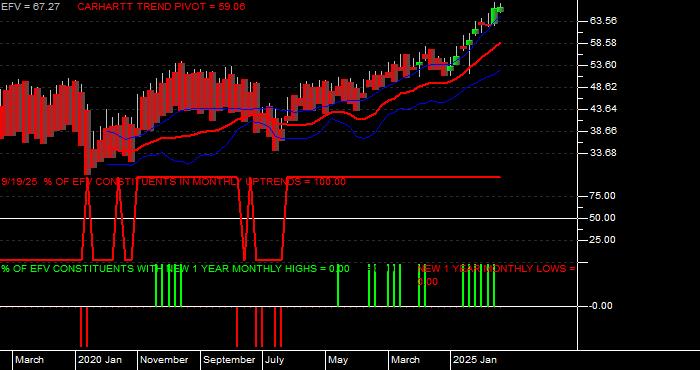Select the 33.68 price axis value
Viewport: 700px width, 370px height.
click(x=604, y=153)
